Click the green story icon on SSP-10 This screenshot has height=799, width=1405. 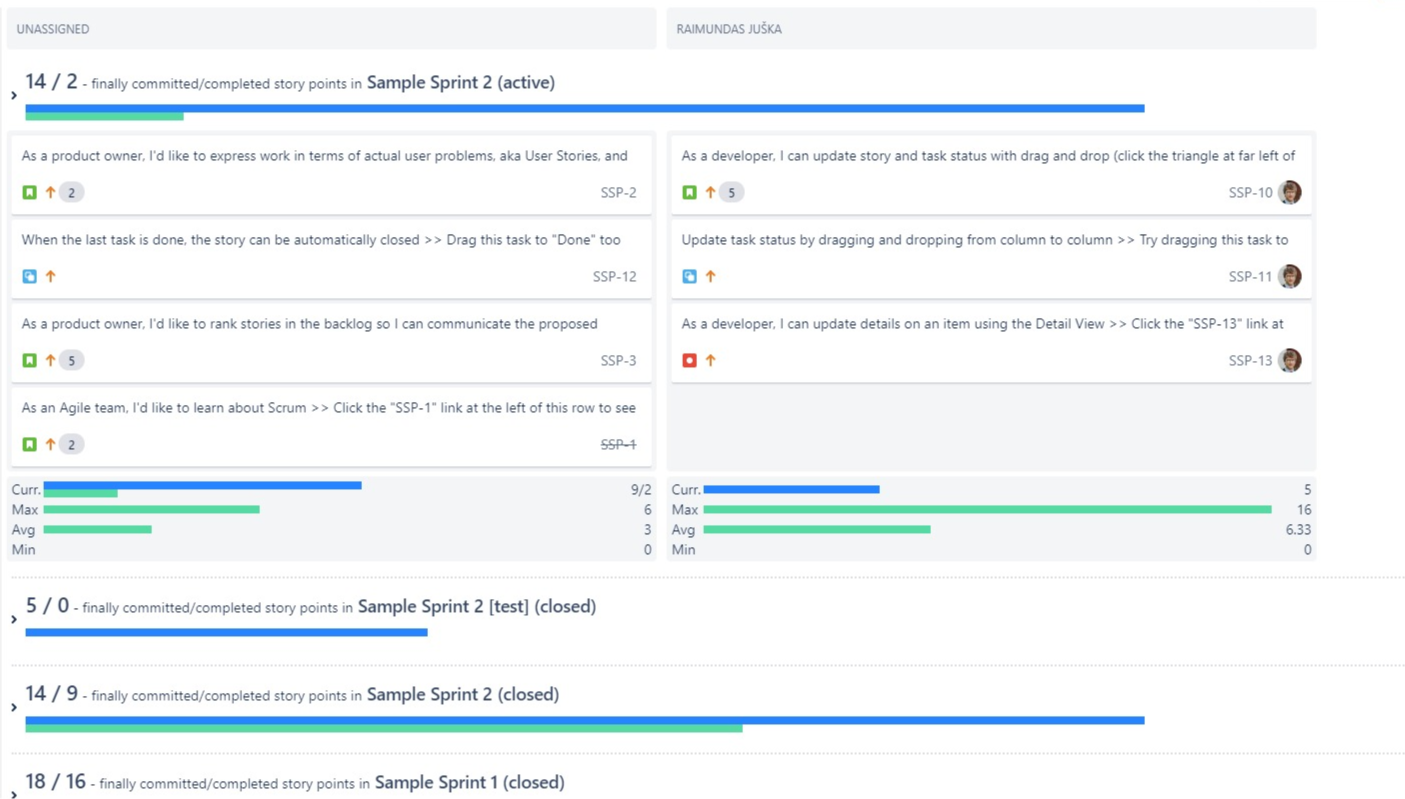689,192
